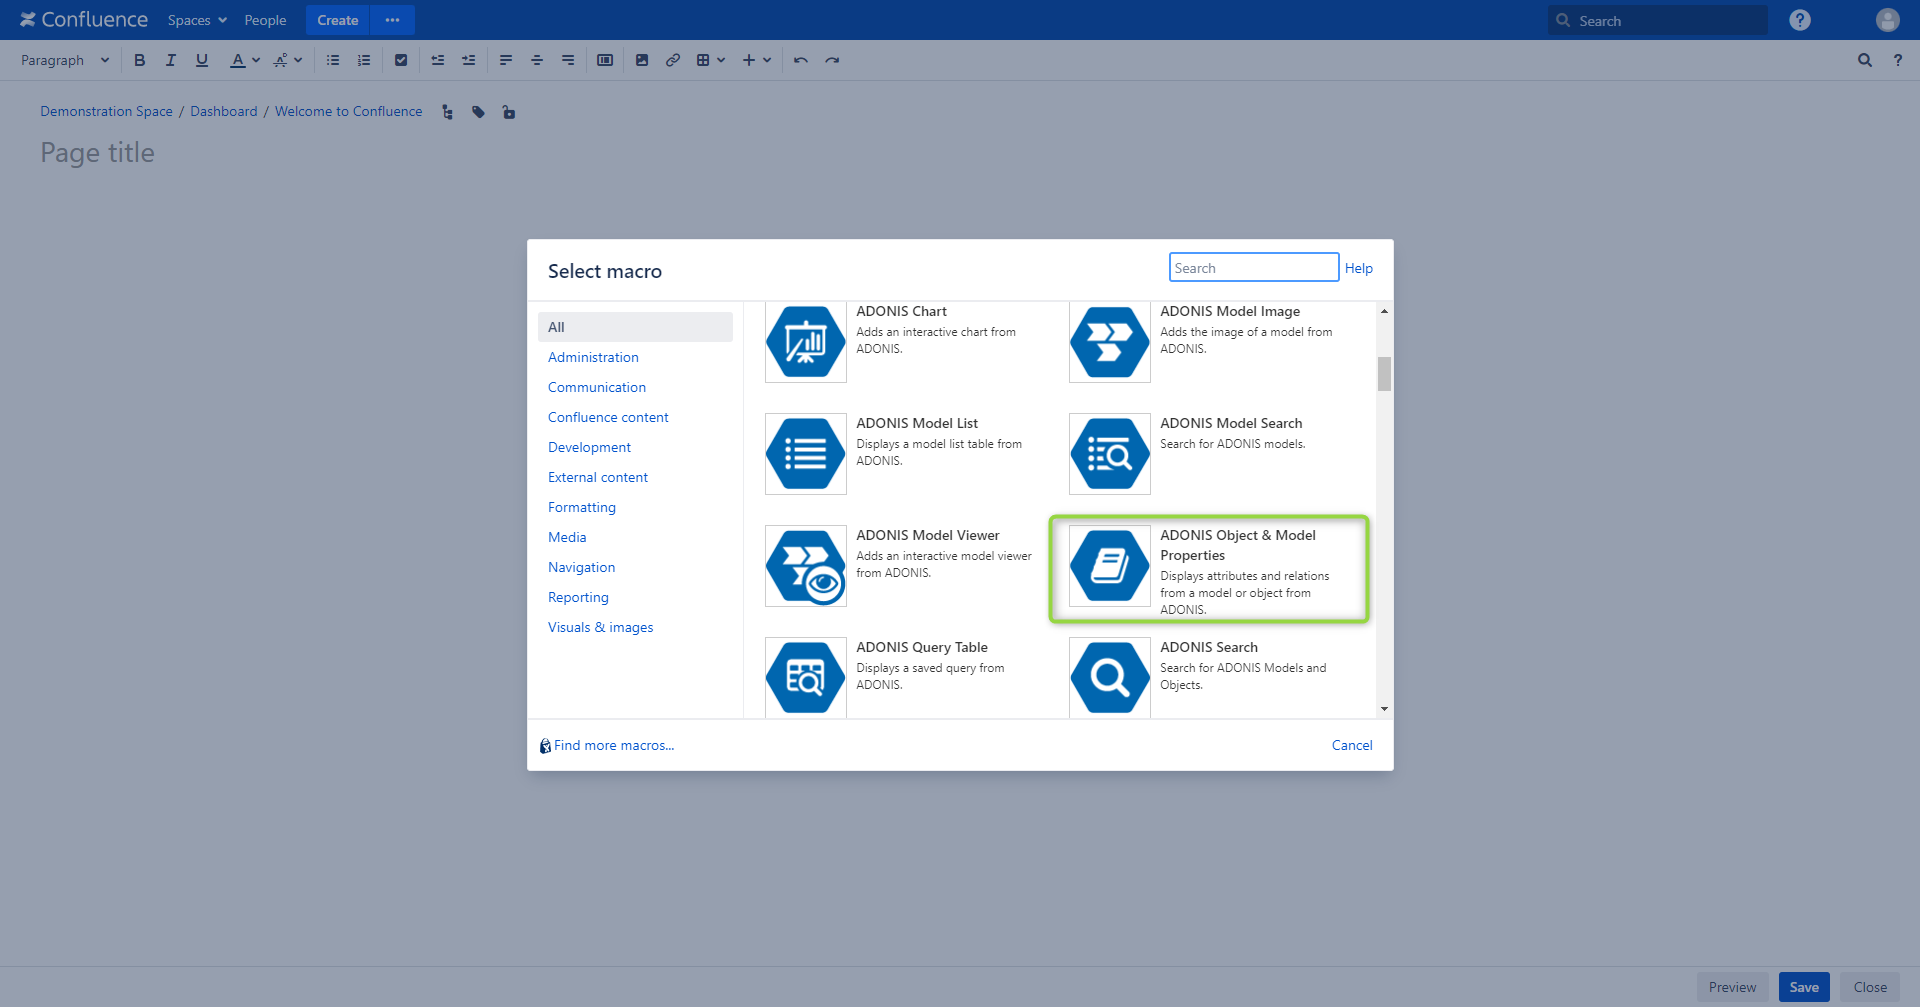This screenshot has height=1007, width=1920.
Task: Expand the text color dropdown arrow
Action: click(x=256, y=60)
